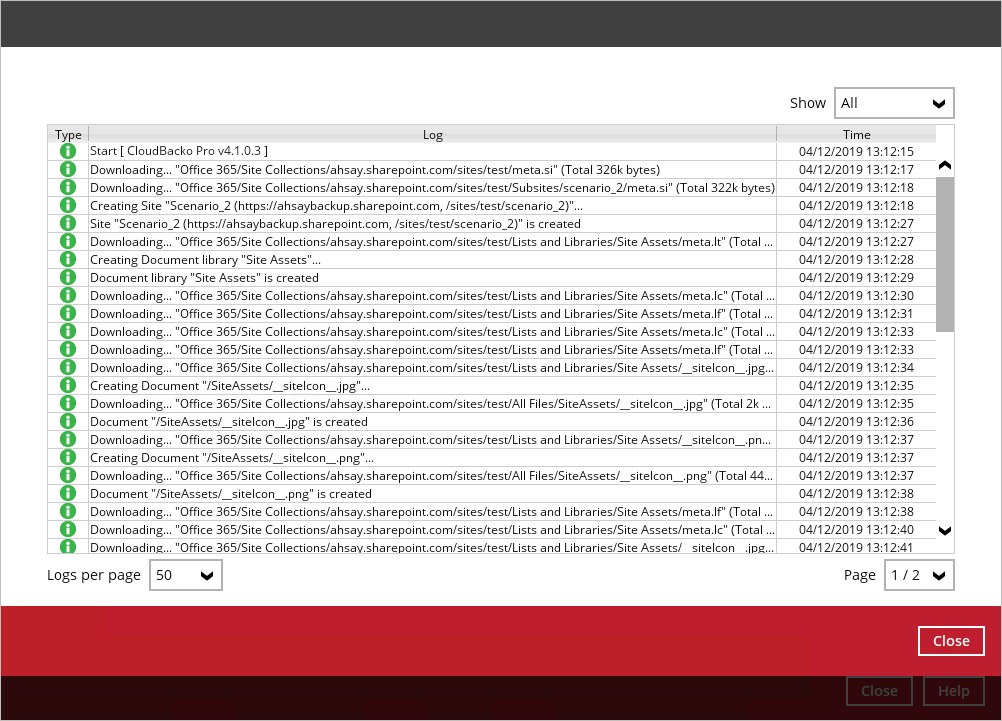Click the dimmed Close button in bottom bar
This screenshot has width=1002, height=721.
879,691
